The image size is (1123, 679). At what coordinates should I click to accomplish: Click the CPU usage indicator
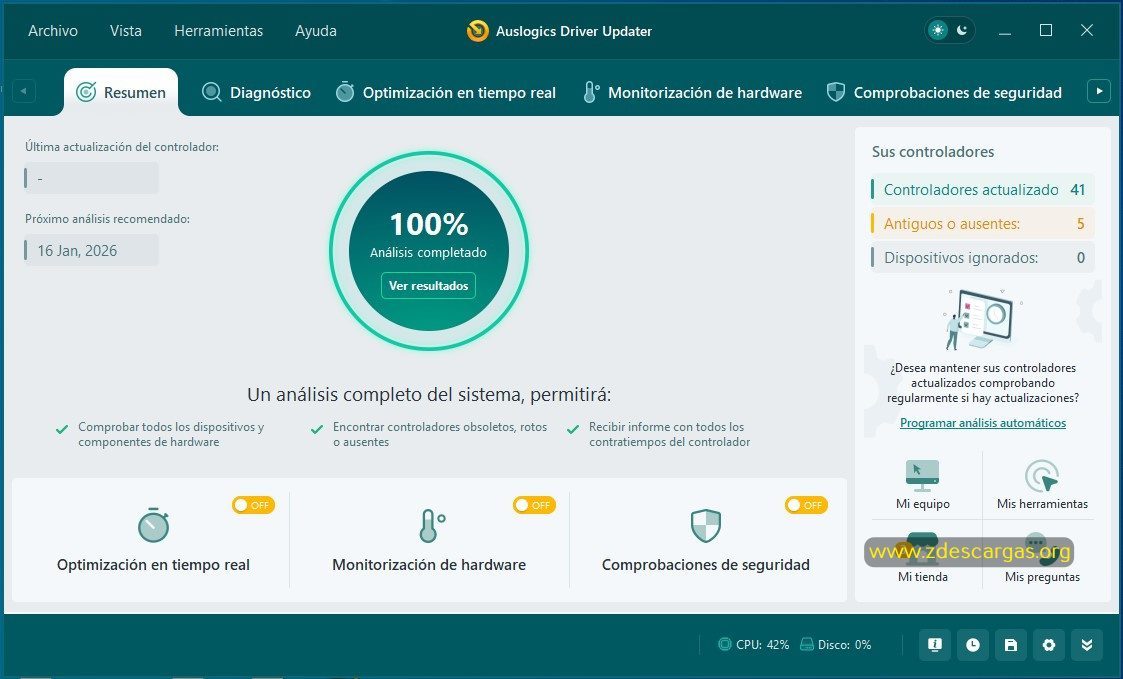[x=753, y=645]
